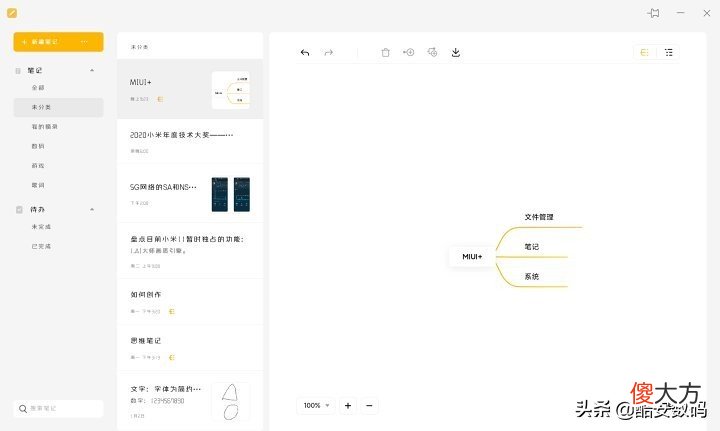
Task: Collapse the 待办 section chevron
Action: (x=92, y=209)
